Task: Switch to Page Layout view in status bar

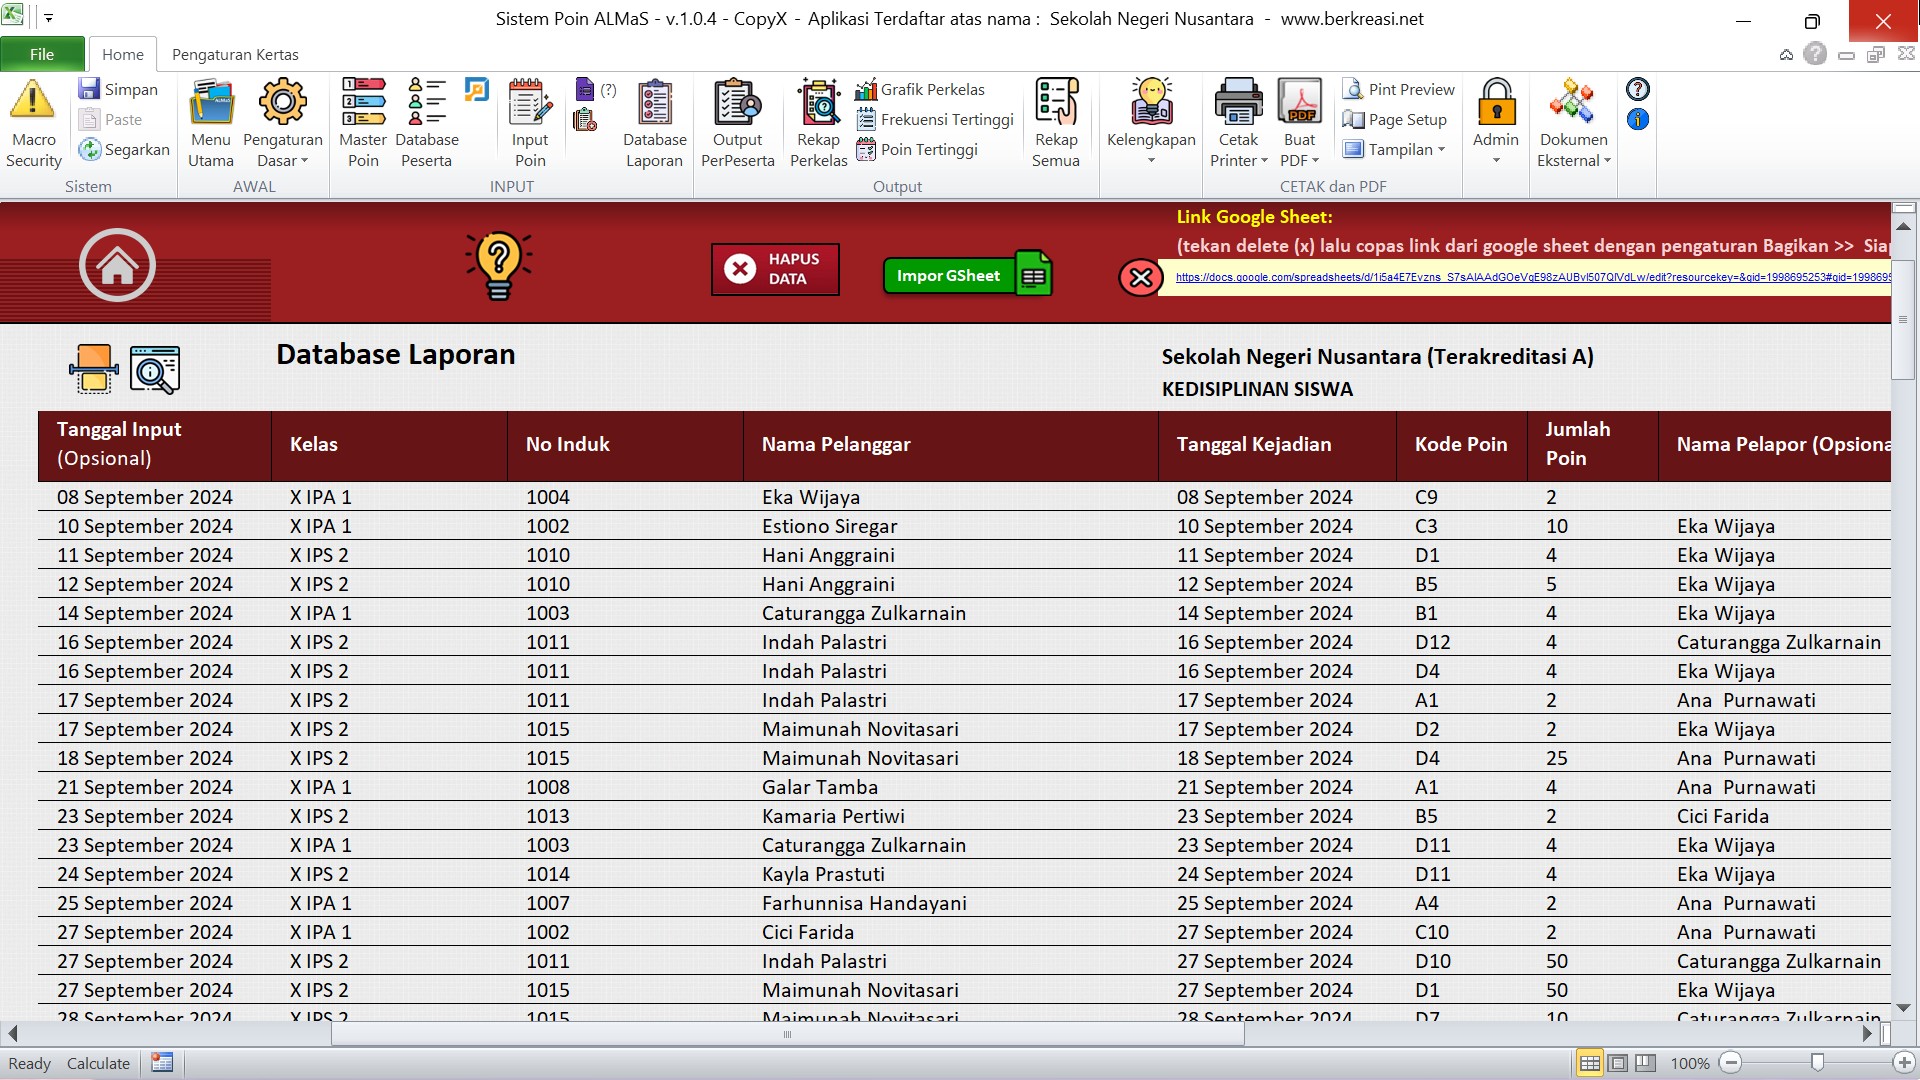Action: pyautogui.click(x=1618, y=1063)
